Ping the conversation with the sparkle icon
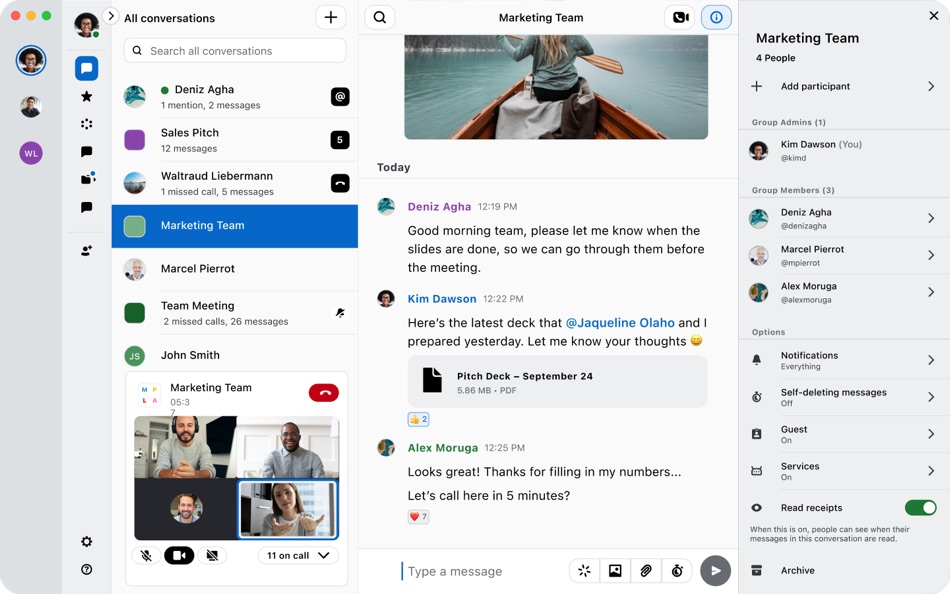This screenshot has height=594, width=950. click(340, 313)
